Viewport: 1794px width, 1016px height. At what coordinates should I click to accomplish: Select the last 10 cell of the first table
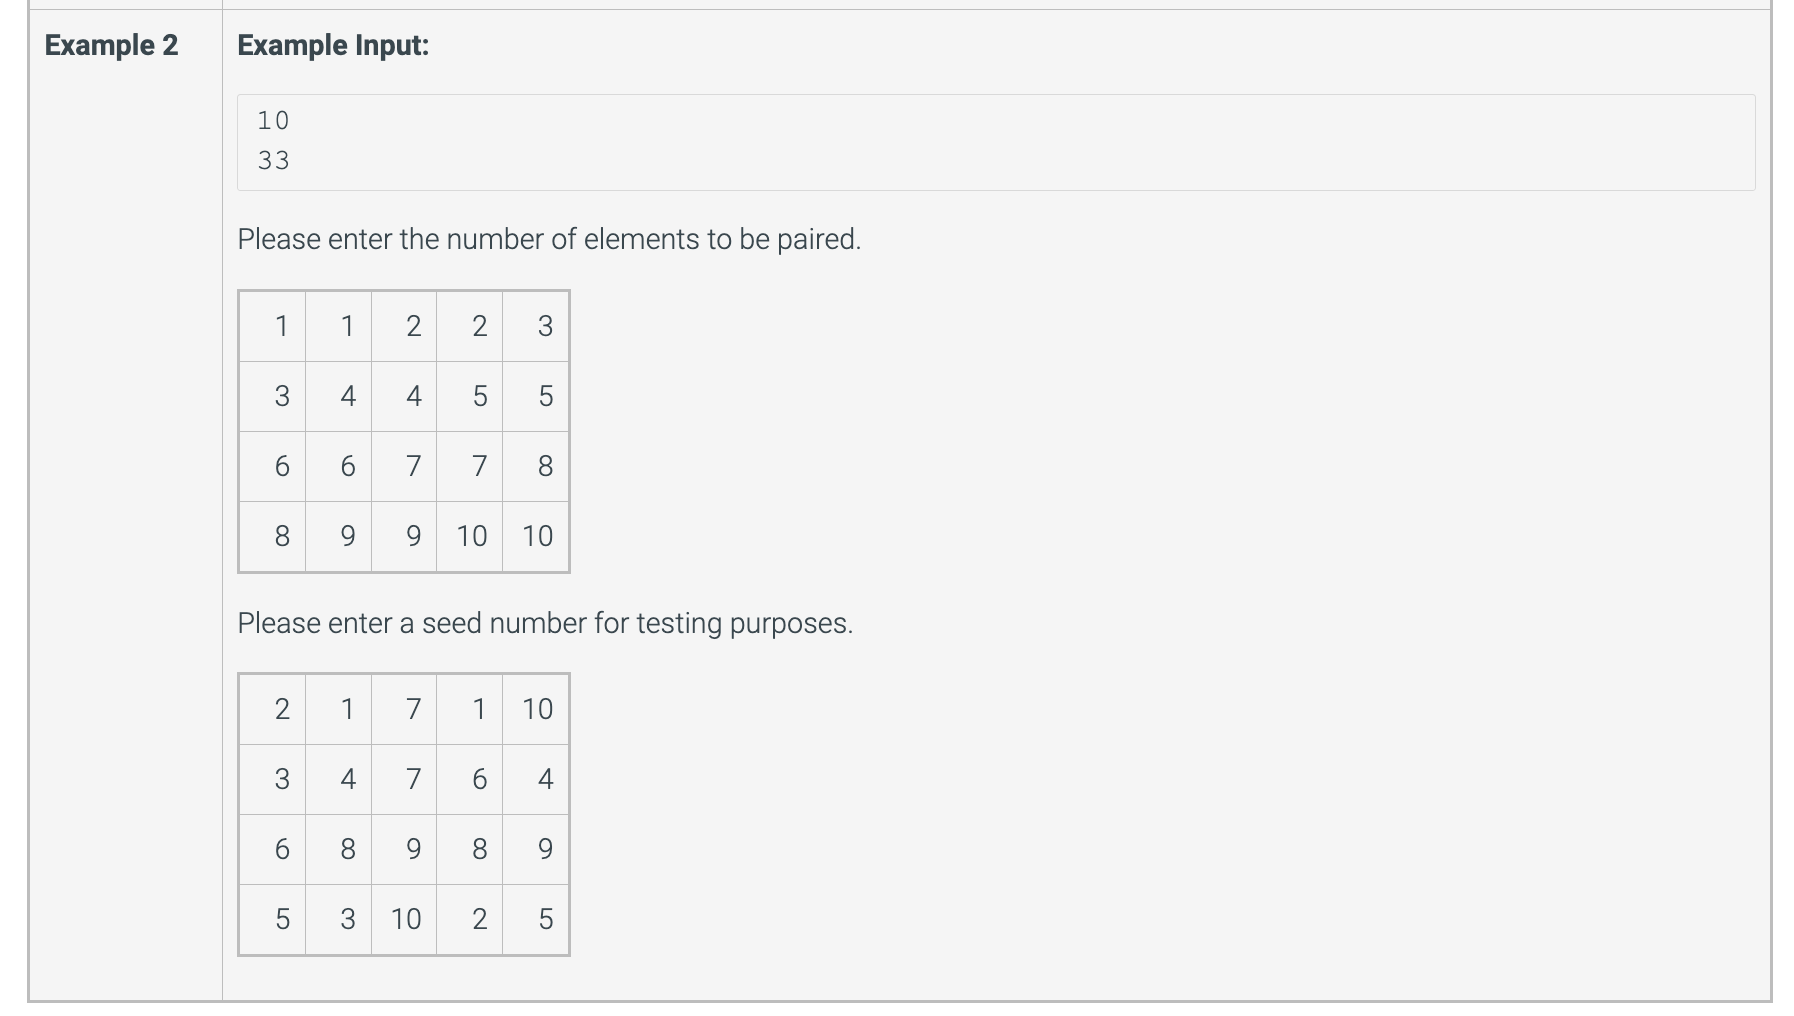pyautogui.click(x=536, y=537)
